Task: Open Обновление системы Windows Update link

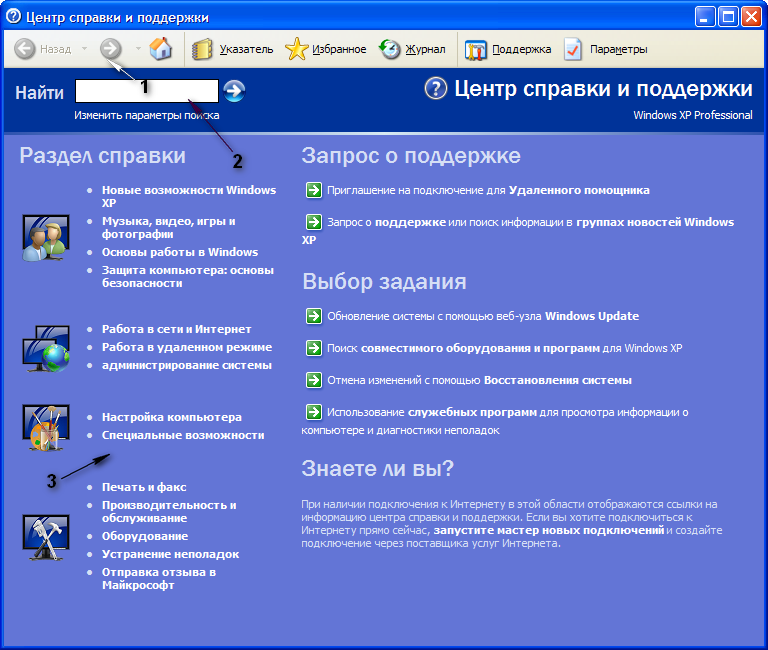Action: click(483, 316)
